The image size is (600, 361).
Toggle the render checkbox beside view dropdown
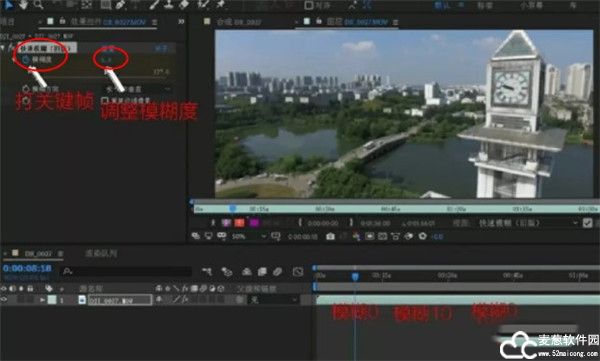(587, 223)
